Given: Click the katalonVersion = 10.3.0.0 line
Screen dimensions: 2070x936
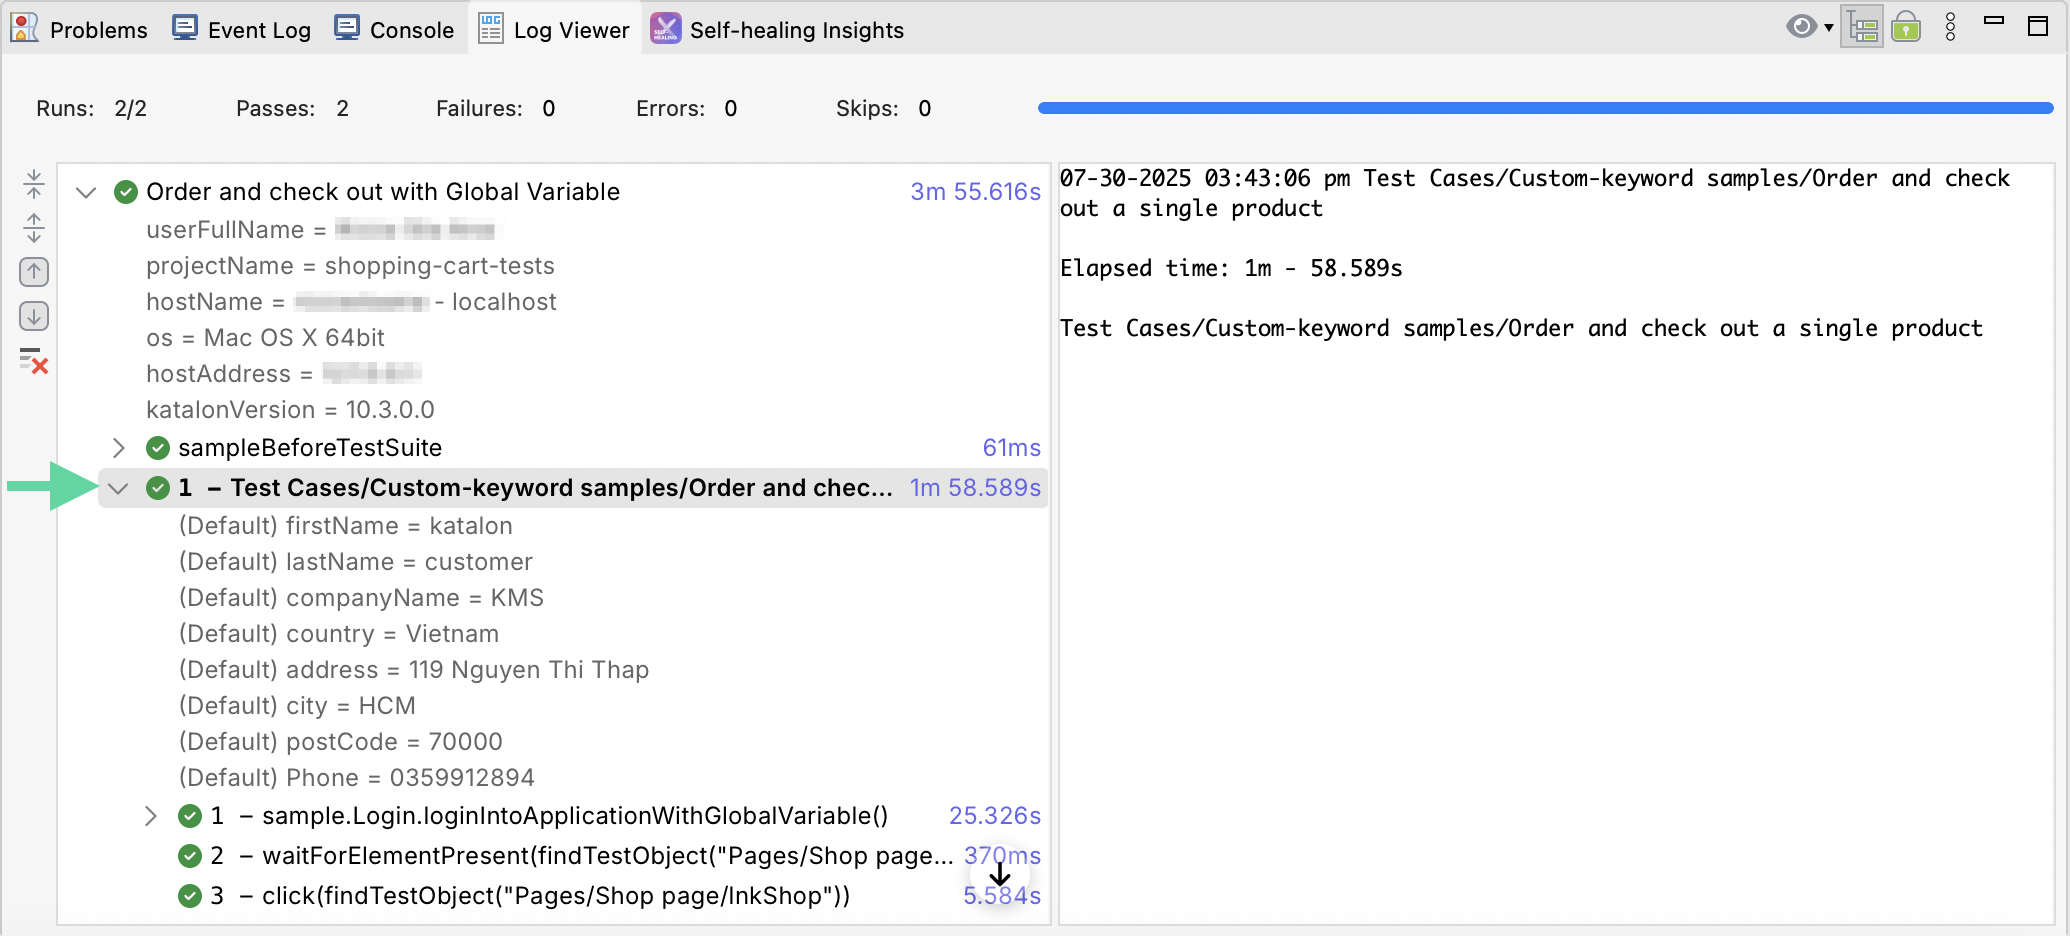Looking at the screenshot, I should [290, 410].
